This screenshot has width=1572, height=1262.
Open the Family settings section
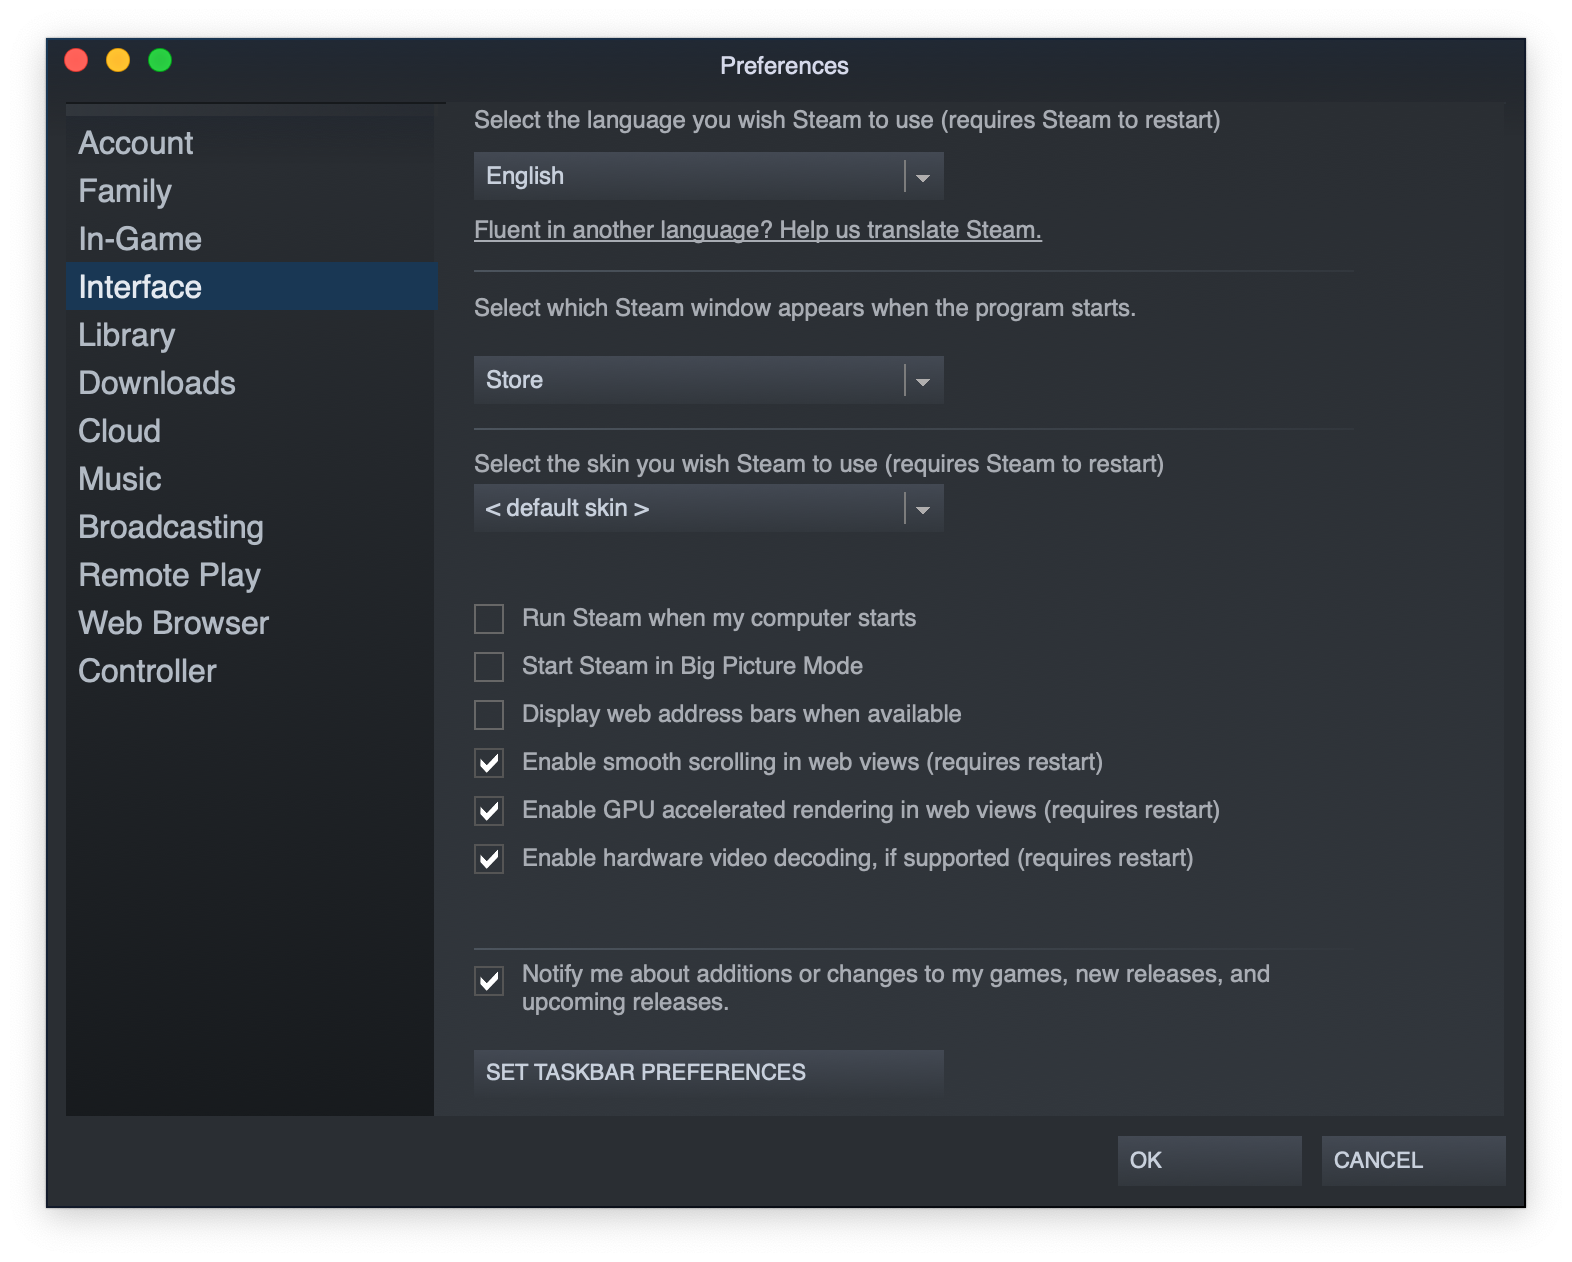(123, 191)
